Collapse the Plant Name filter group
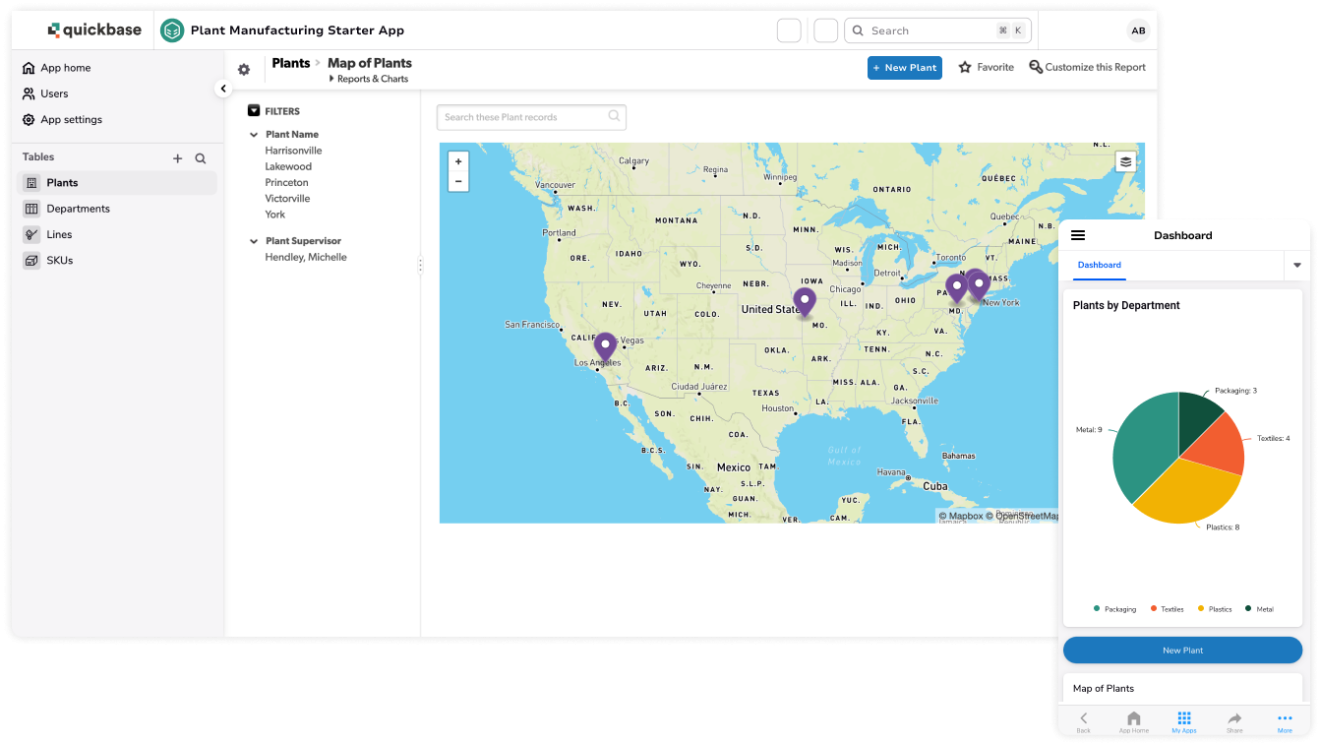 point(254,134)
